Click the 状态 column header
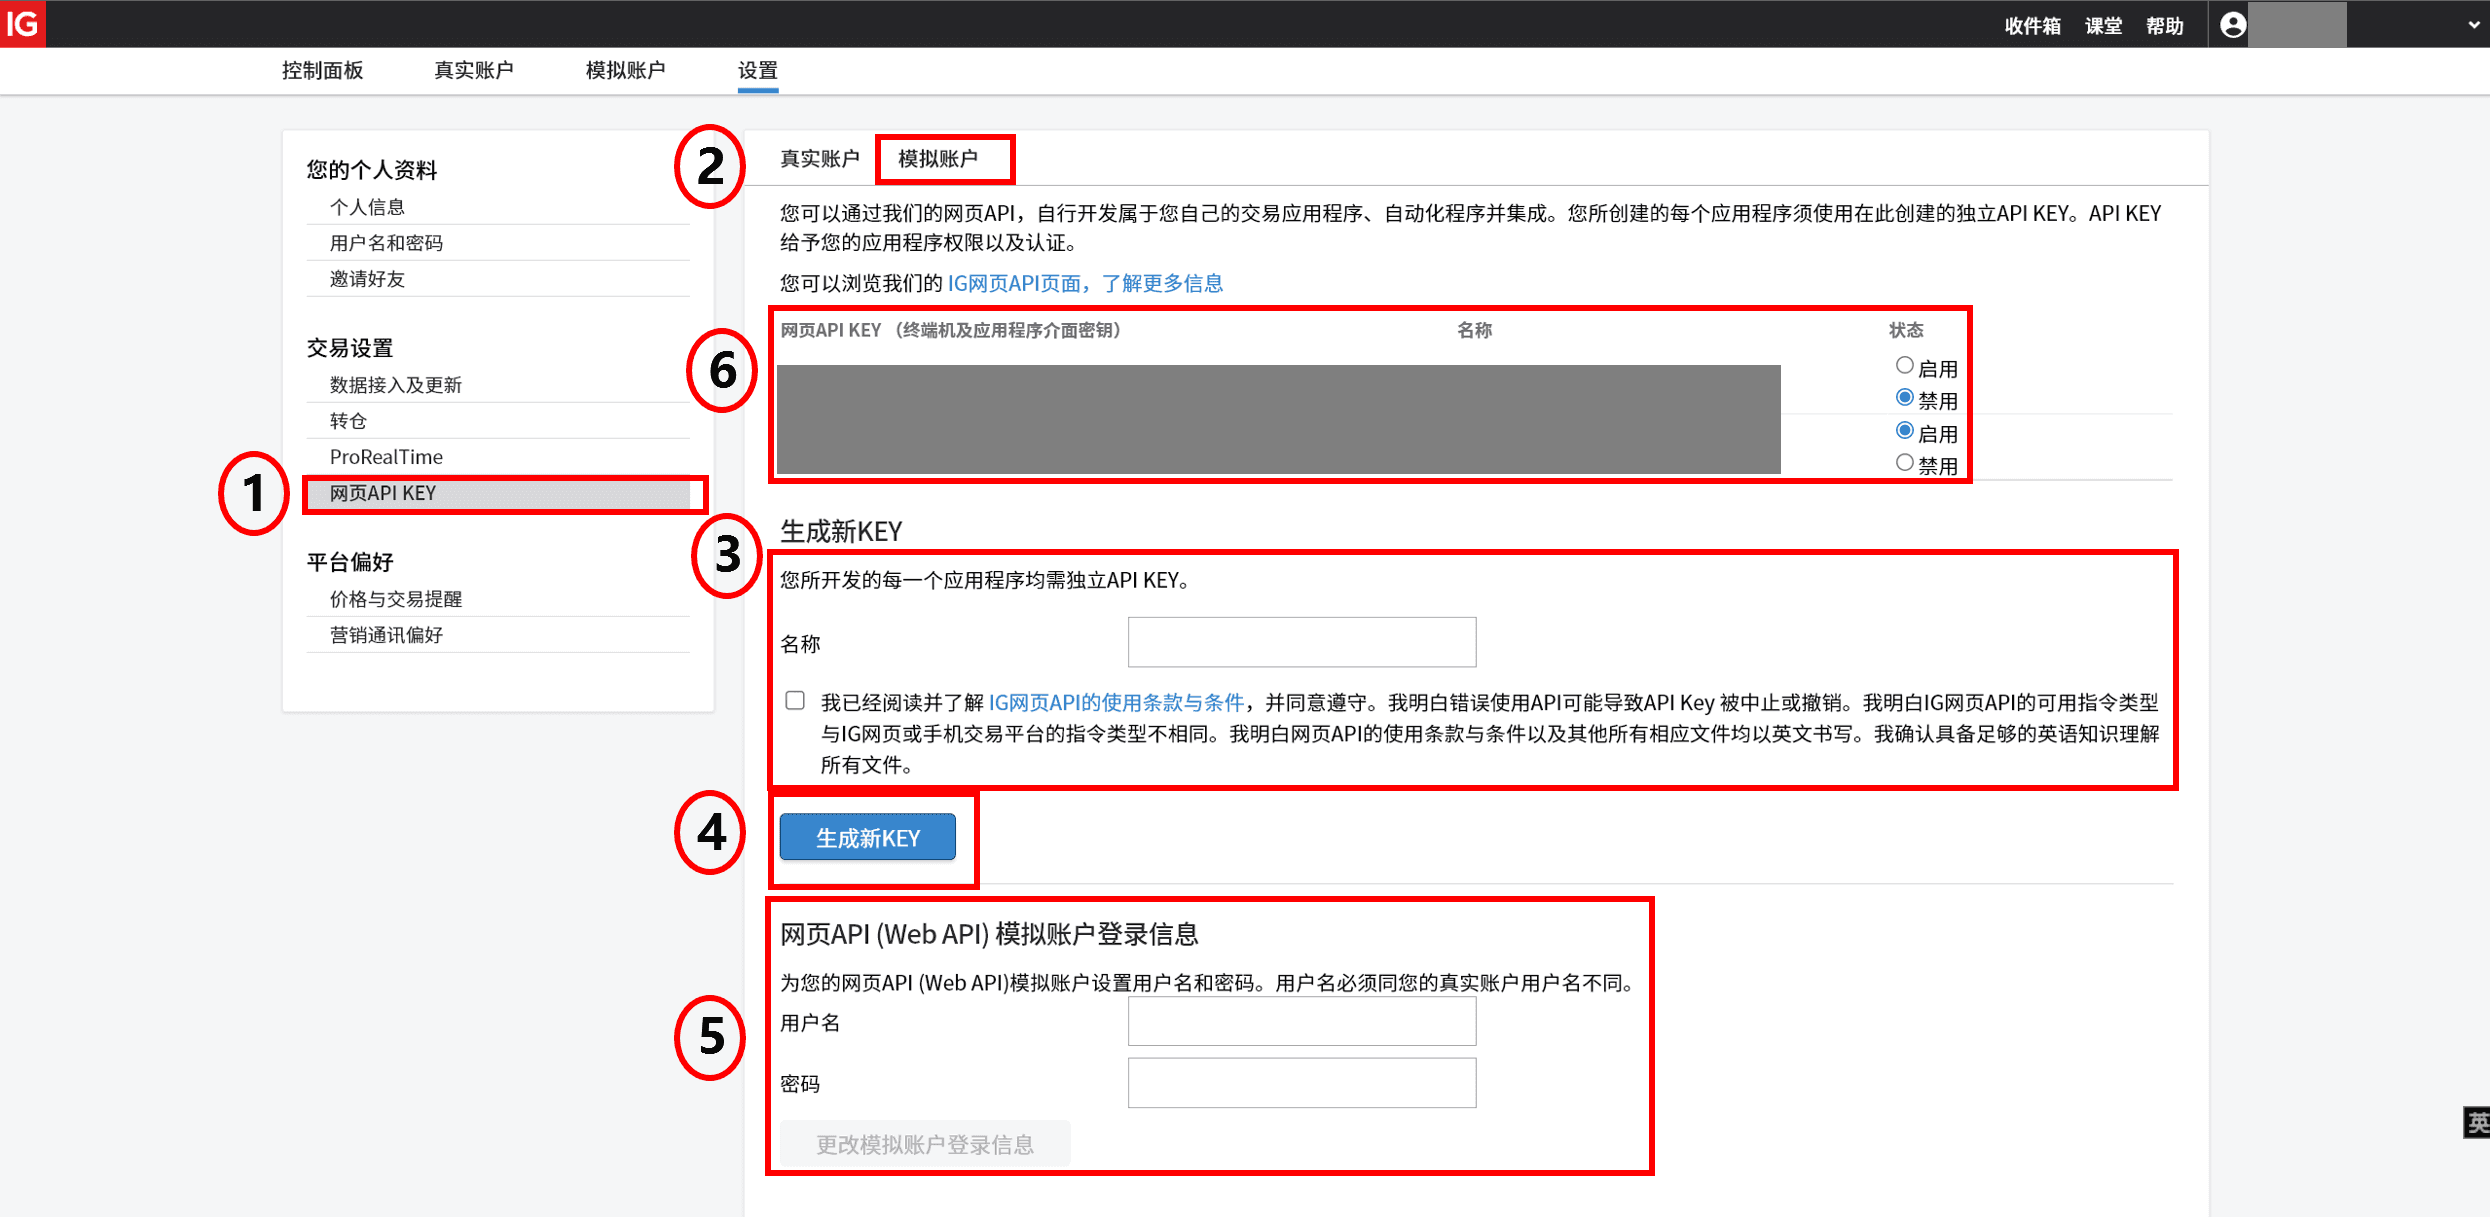This screenshot has height=1217, width=2490. point(1906,330)
